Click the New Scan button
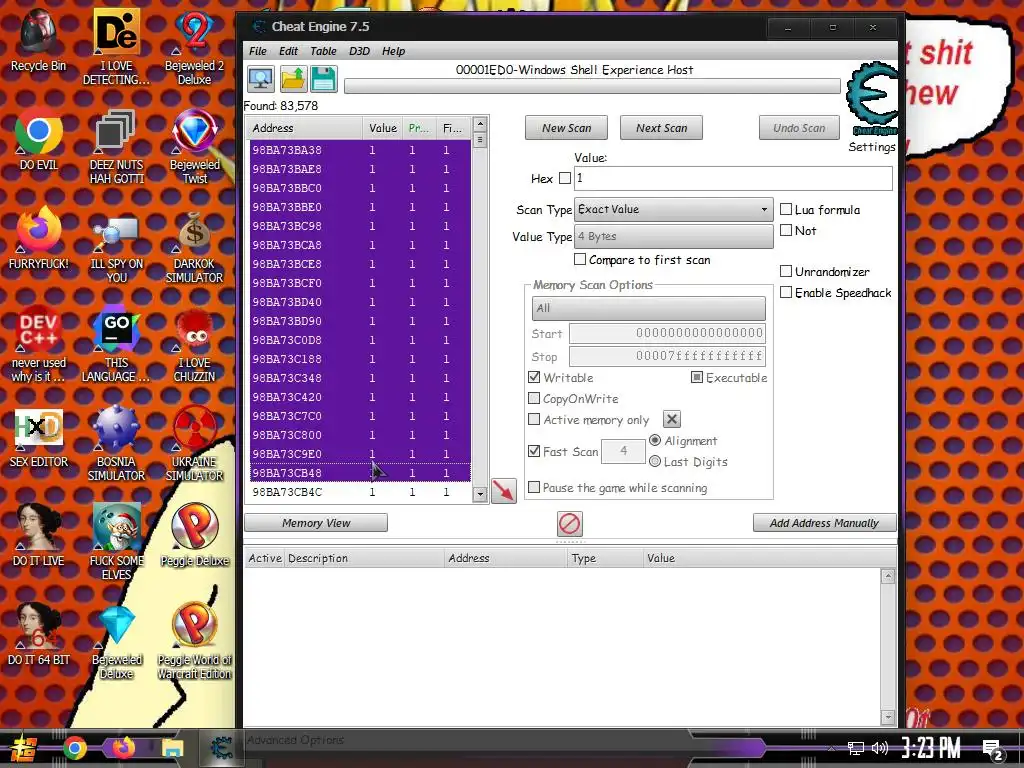Screen dimensions: 1024x768 (x=566, y=128)
